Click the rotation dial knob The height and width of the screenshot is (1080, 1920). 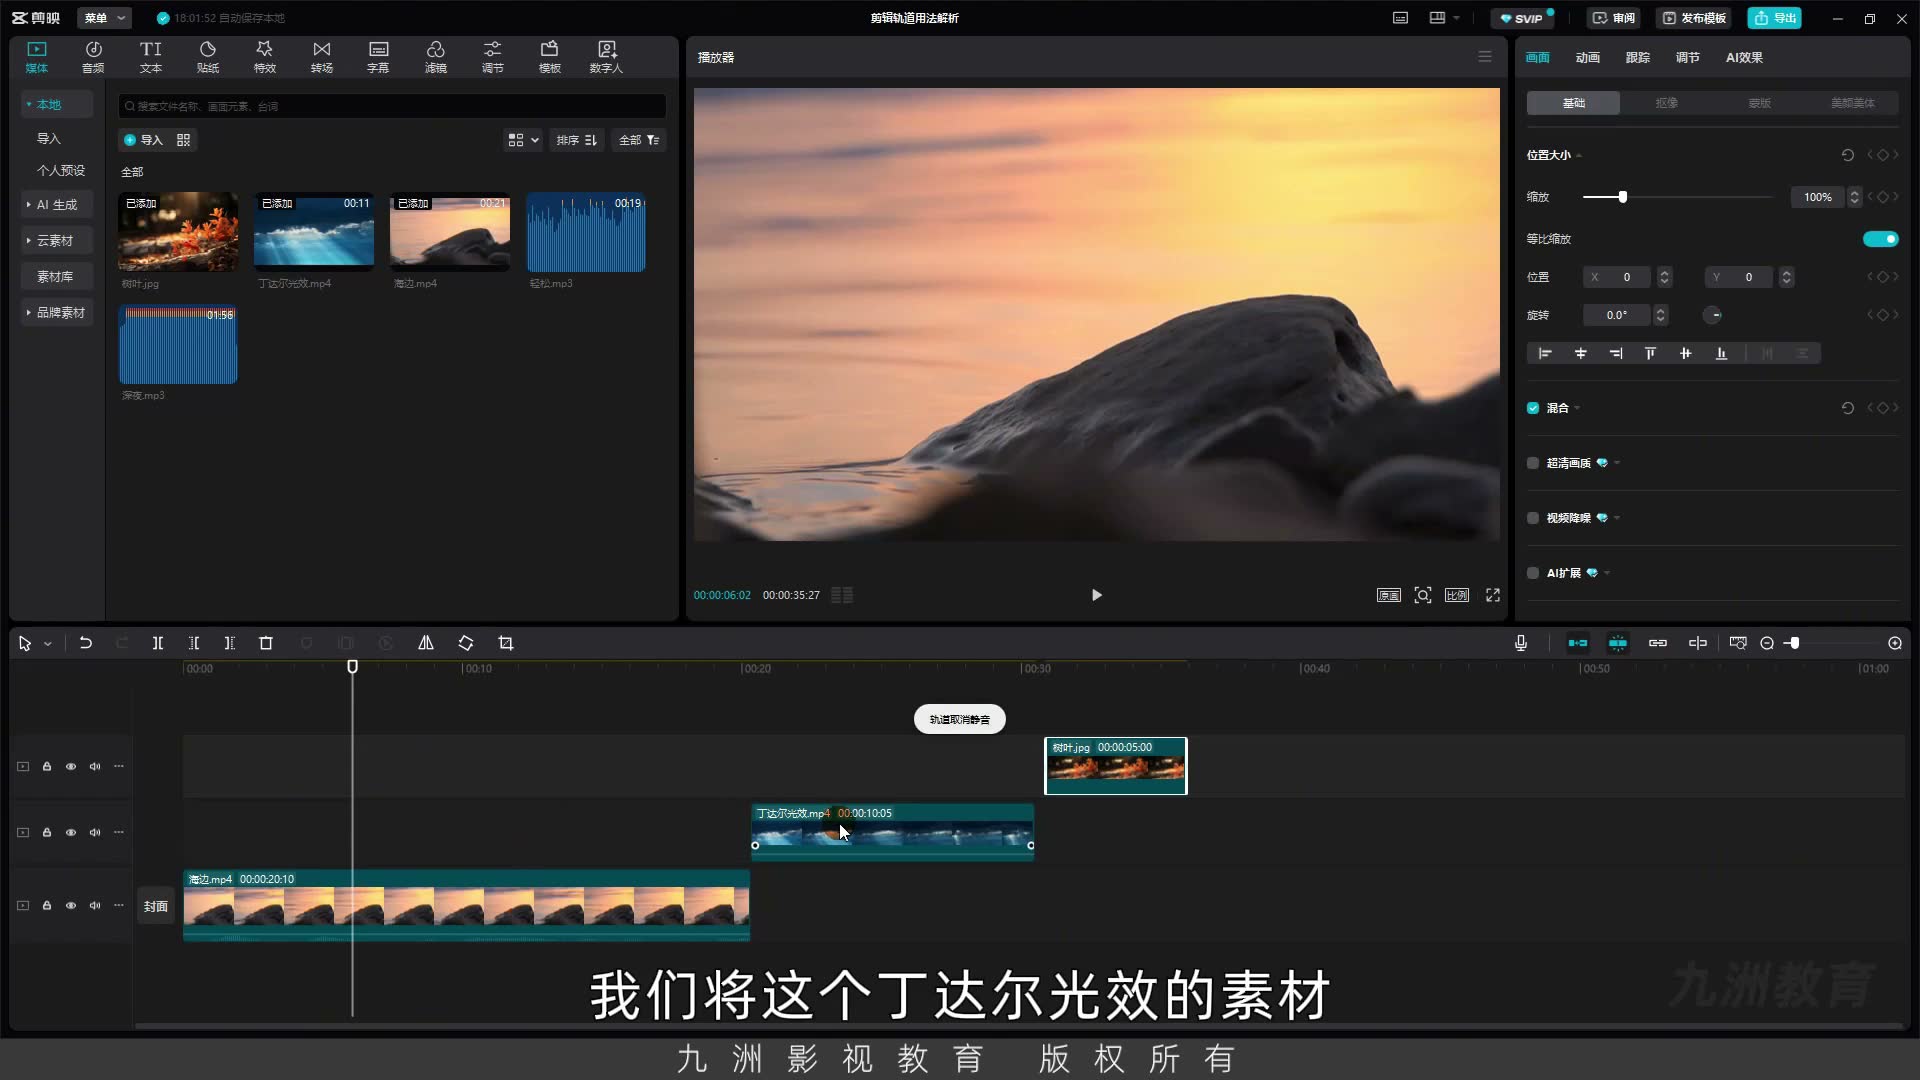(x=1713, y=315)
